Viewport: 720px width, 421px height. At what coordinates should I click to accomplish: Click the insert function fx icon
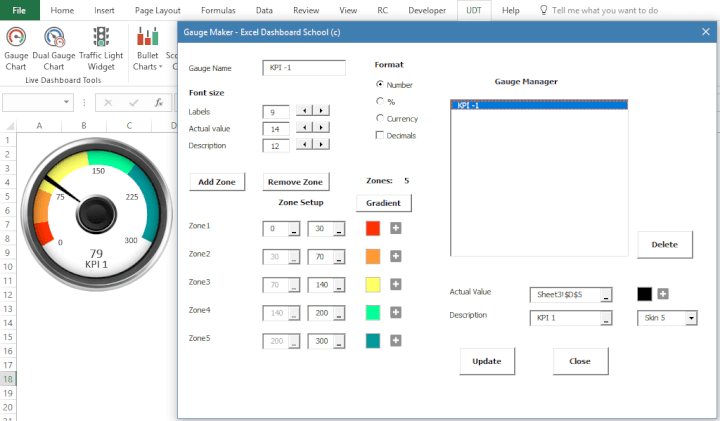158,102
